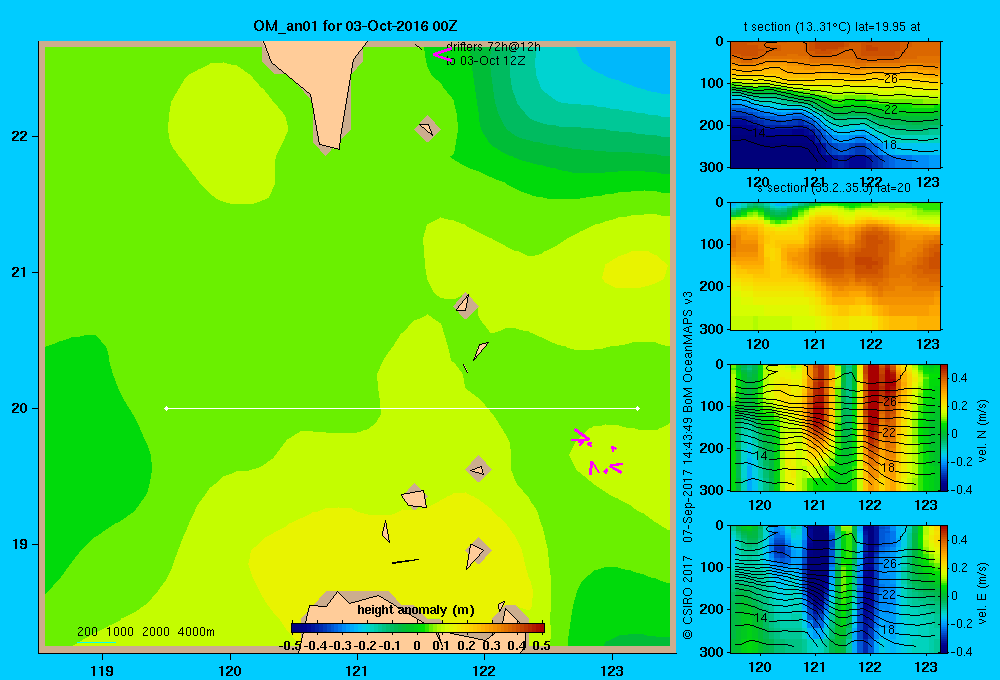Viewport: 1000px width, 680px height.
Task: Click the magenta drifter arrow beside the drifters label
Action: tap(442, 55)
